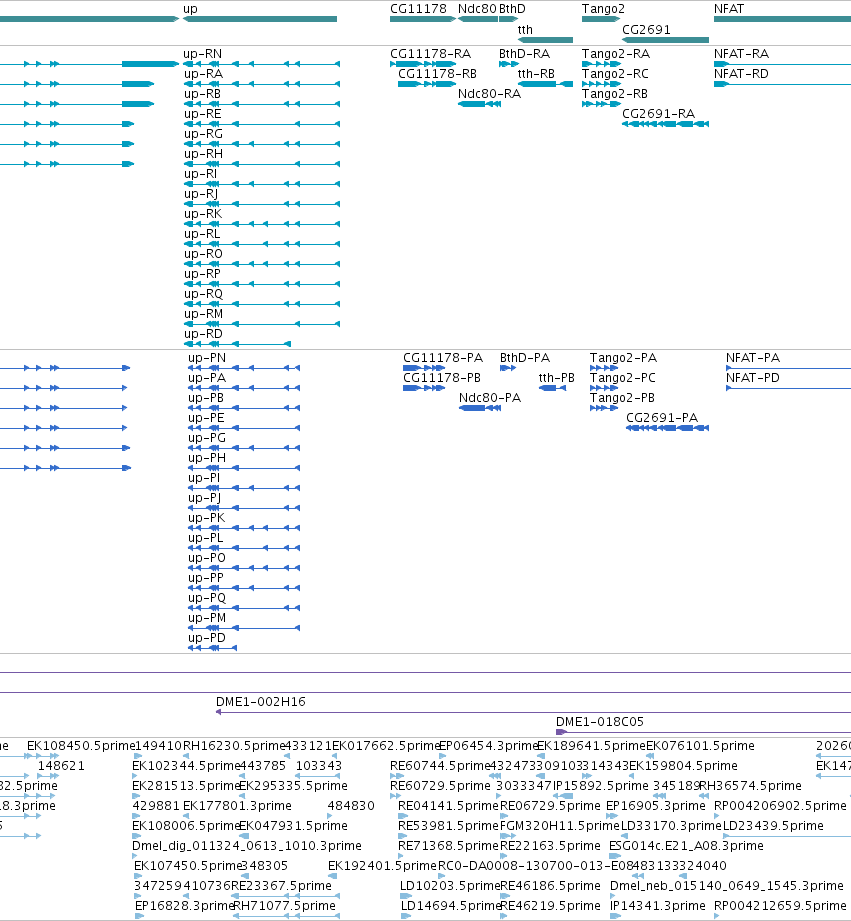Click the IP14341.3prime EST label
This screenshot has height=921, width=851.
coord(658,906)
